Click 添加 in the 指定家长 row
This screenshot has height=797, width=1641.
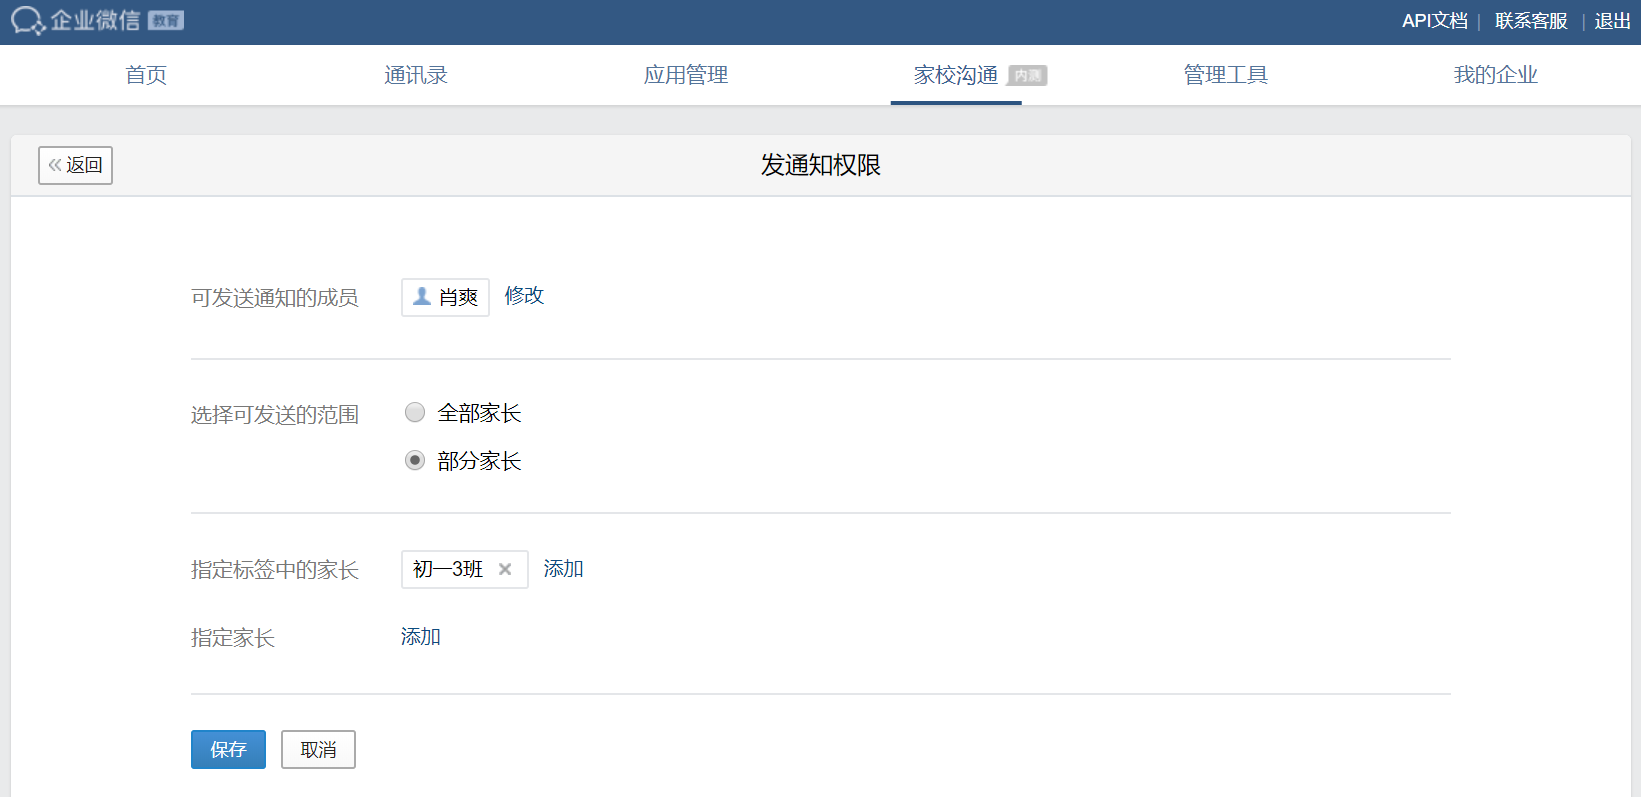tap(421, 637)
